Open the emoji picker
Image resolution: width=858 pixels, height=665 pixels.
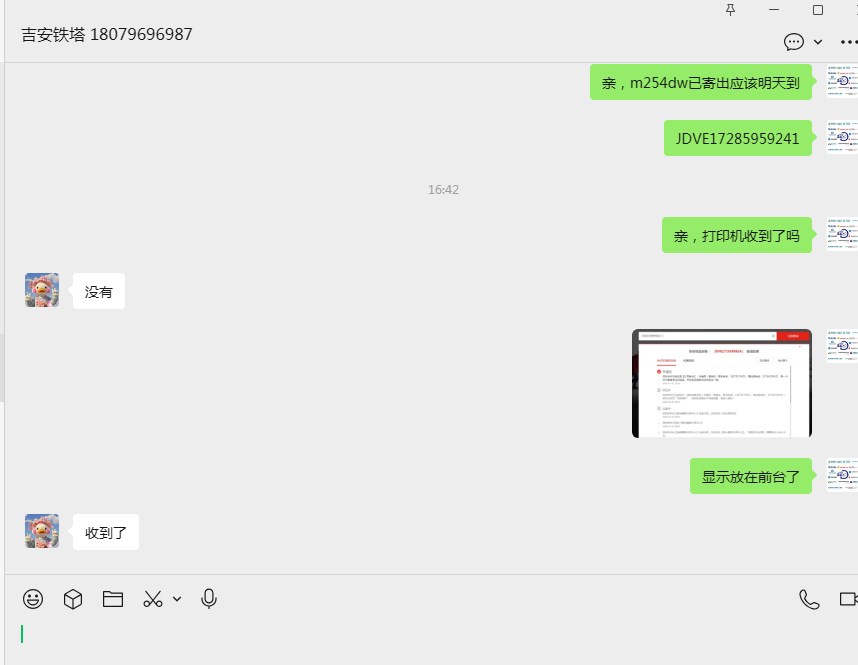click(33, 599)
